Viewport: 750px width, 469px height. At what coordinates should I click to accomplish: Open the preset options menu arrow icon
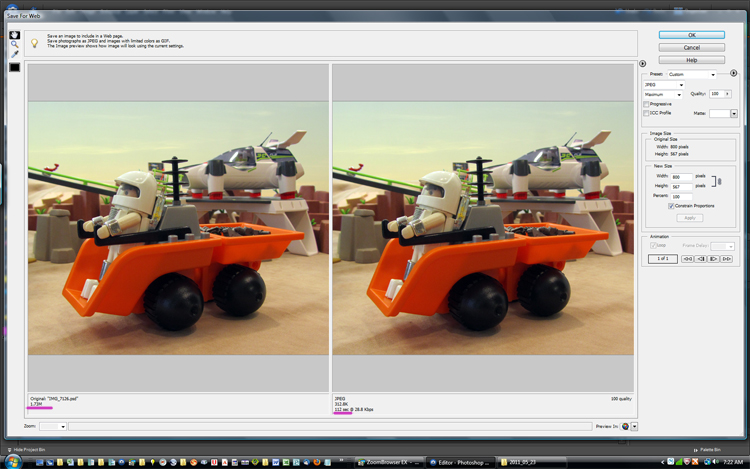tap(731, 74)
